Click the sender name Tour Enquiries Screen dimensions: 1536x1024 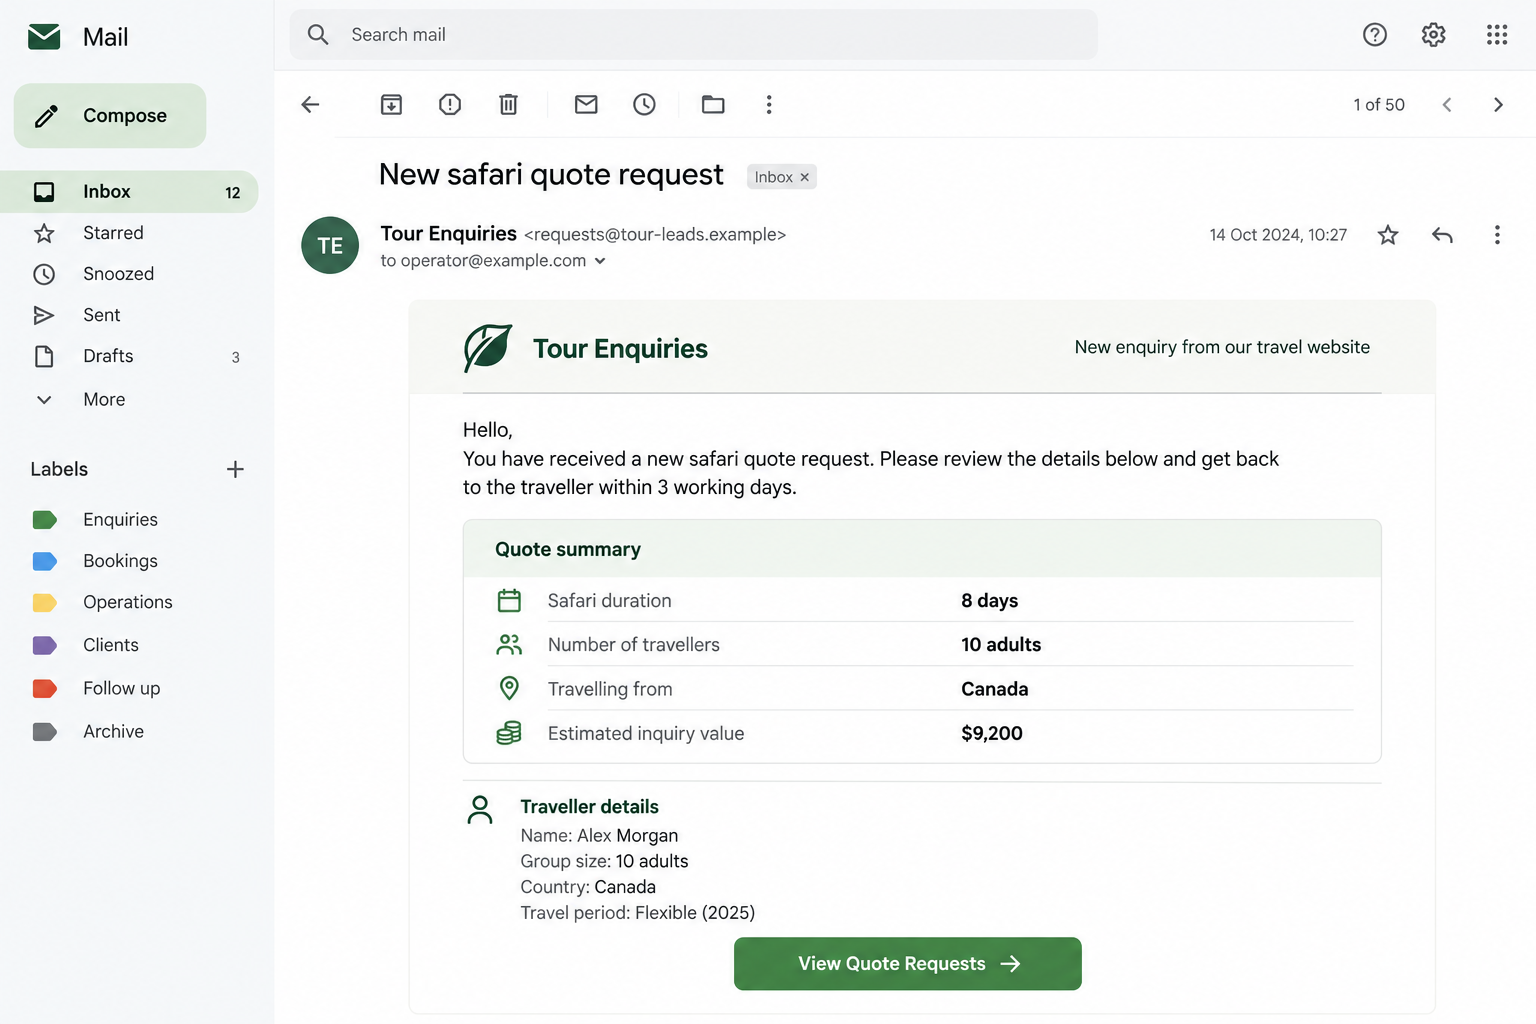[x=448, y=233]
